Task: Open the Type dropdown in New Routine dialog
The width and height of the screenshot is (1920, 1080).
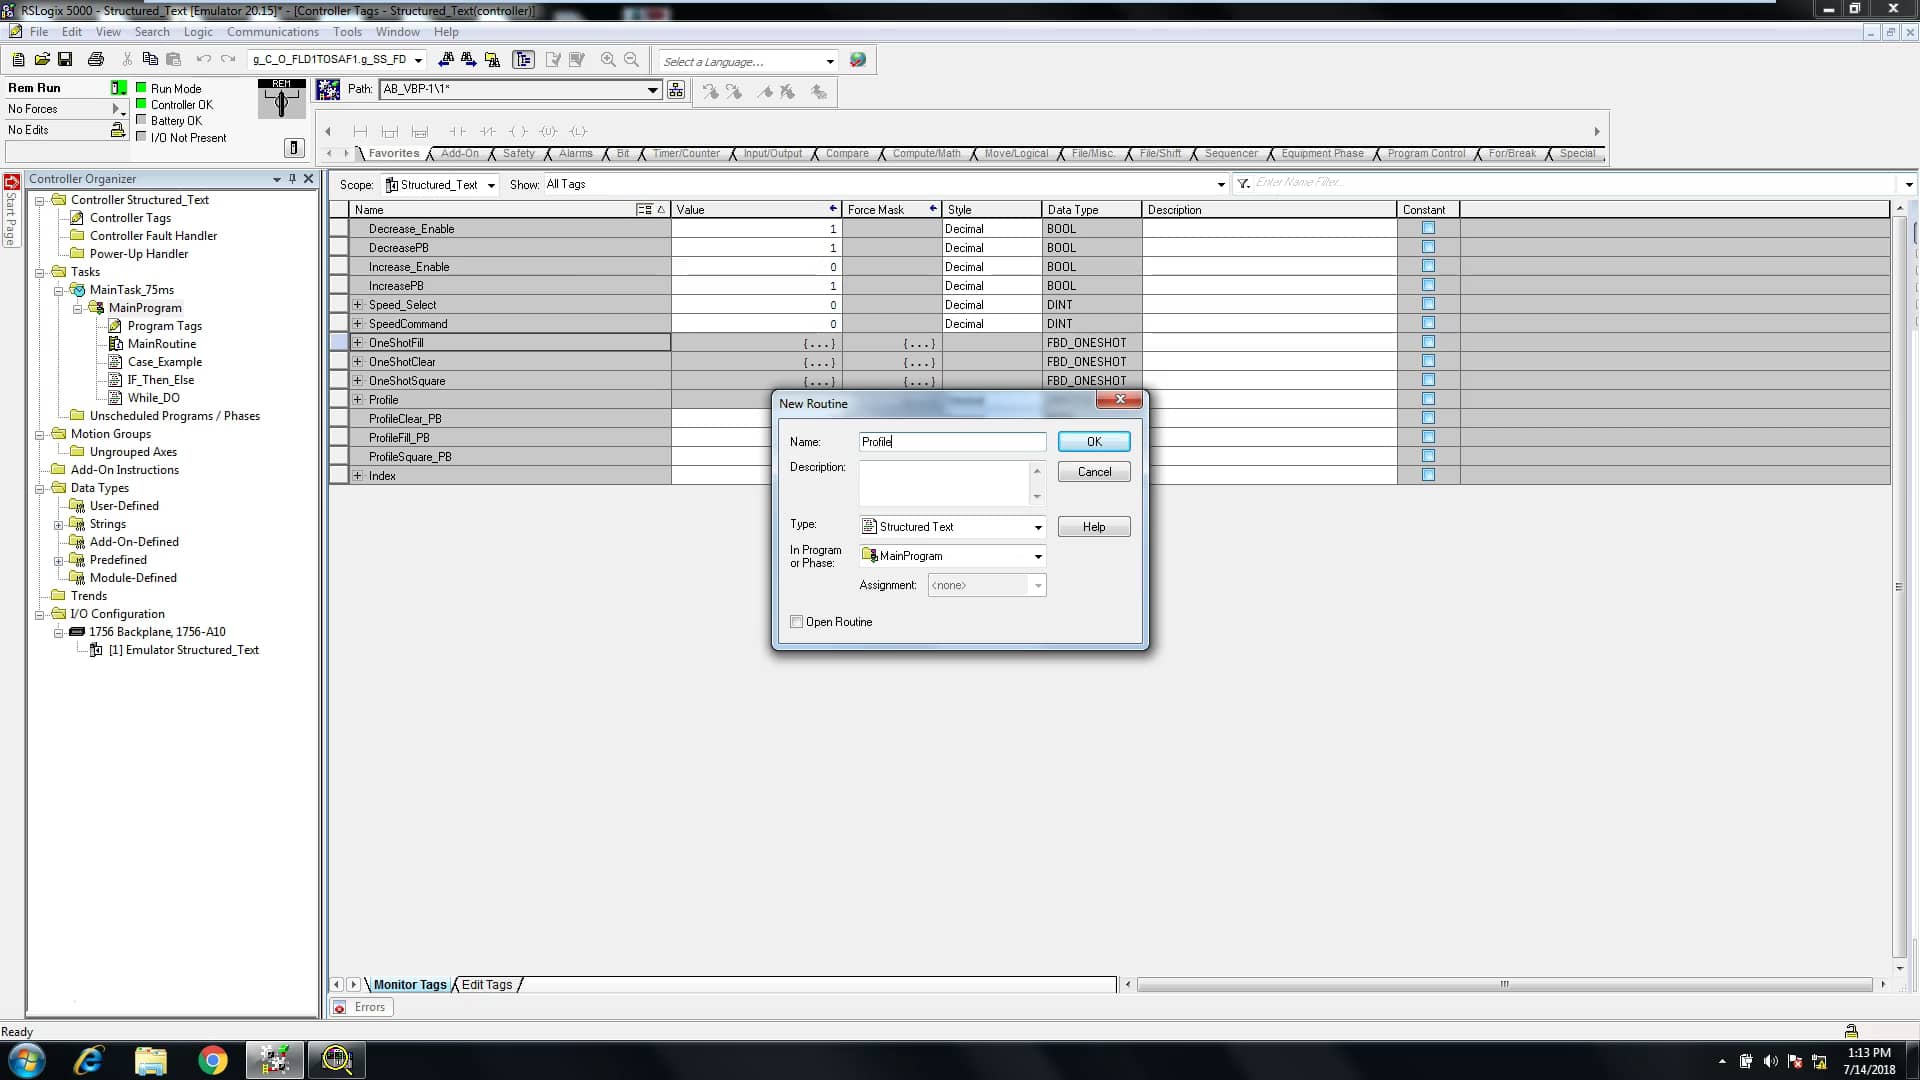Action: coord(1038,527)
